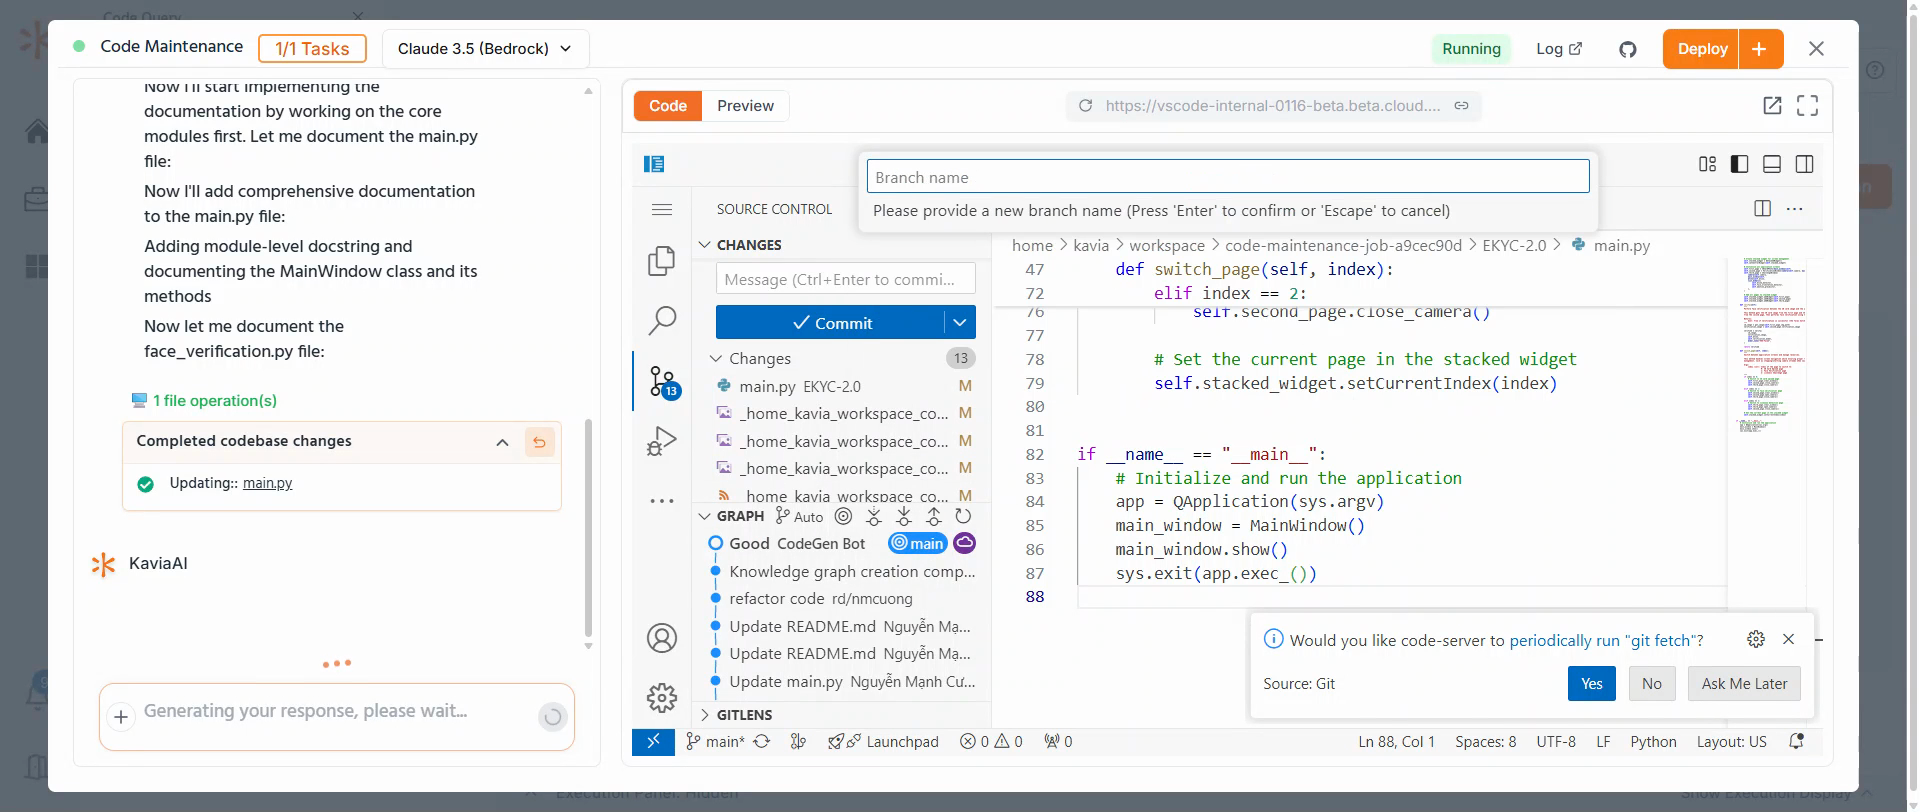
Task: Open Source Control view with 13 badge
Action: click(663, 382)
